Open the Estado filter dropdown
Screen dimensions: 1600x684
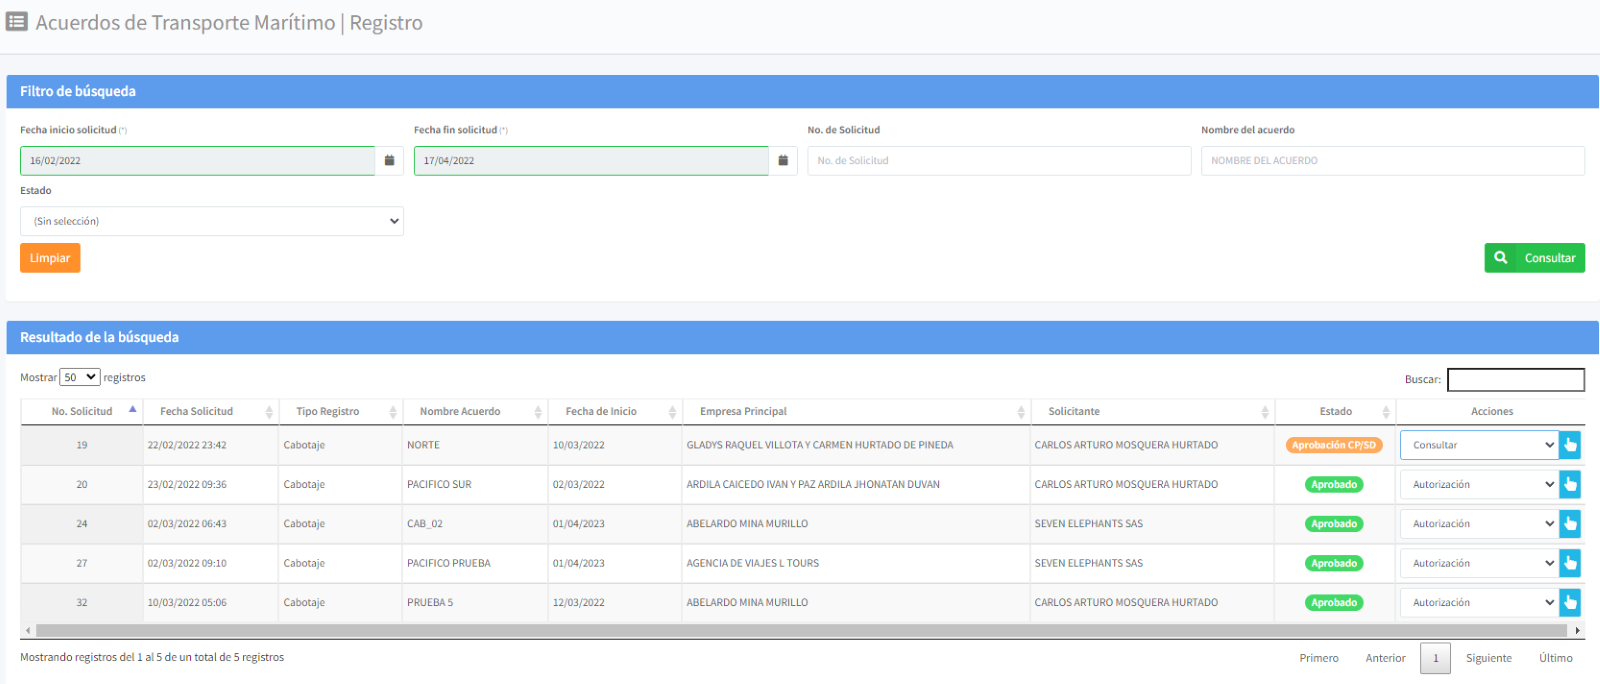(212, 221)
